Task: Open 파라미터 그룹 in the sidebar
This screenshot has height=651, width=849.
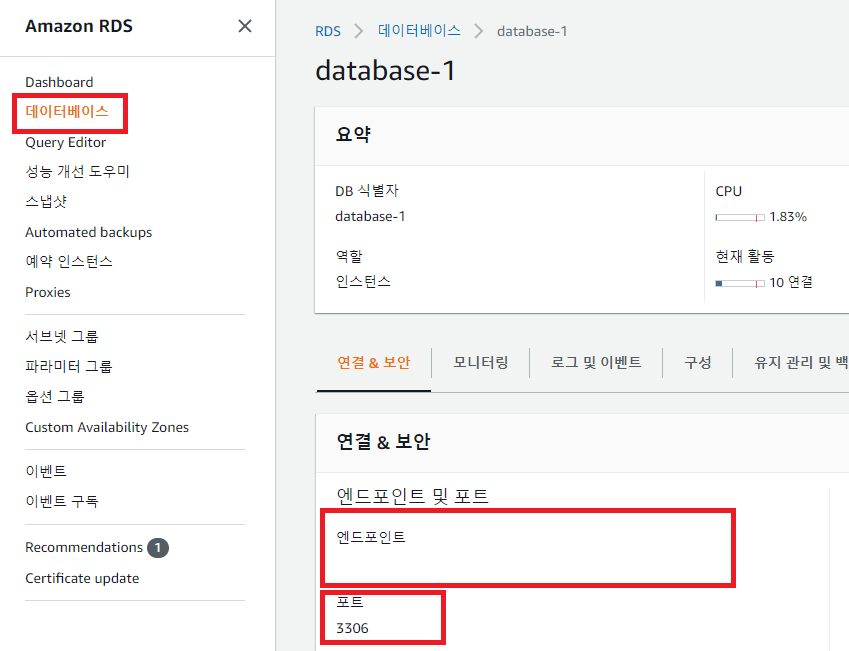Action: click(x=69, y=367)
